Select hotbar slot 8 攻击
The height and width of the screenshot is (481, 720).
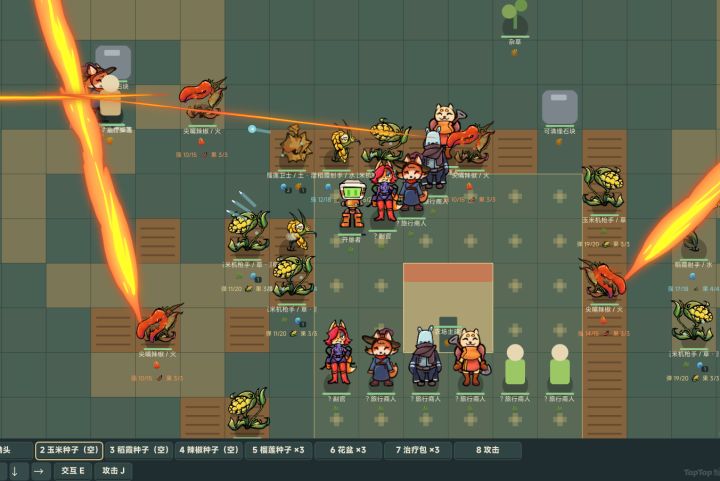[x=487, y=450]
